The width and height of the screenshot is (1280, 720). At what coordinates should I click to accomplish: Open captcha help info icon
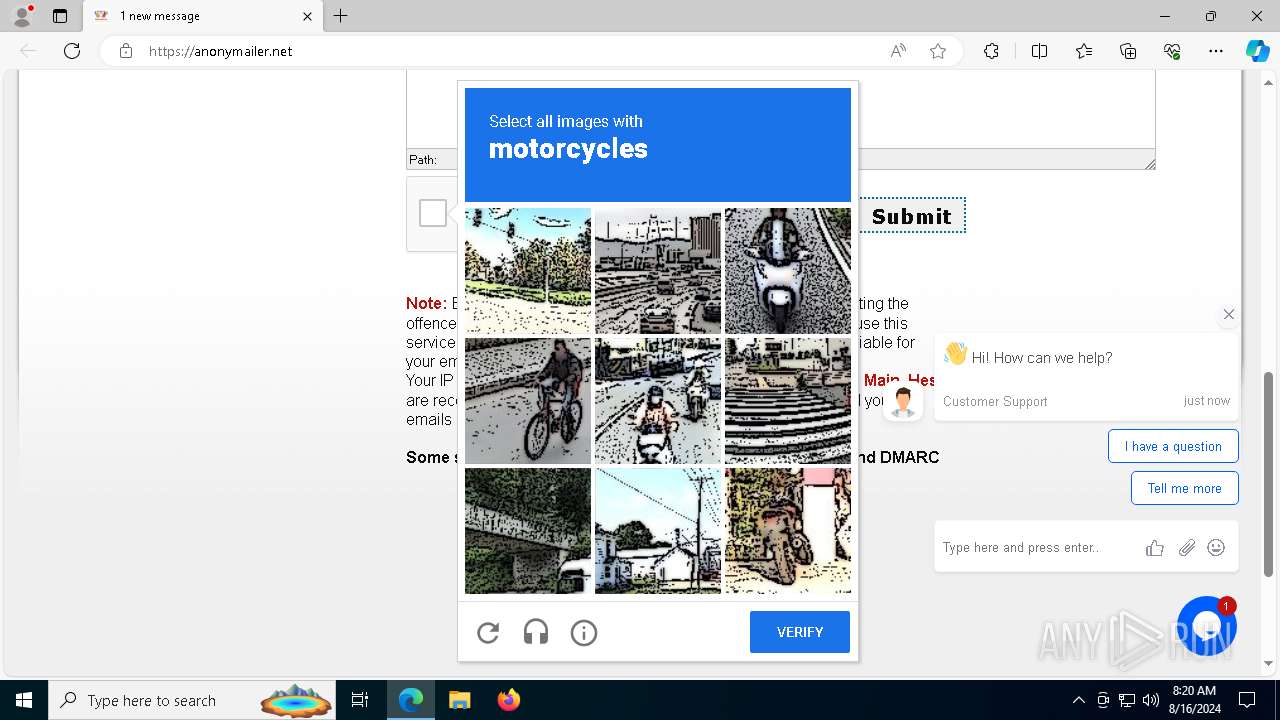pos(584,632)
